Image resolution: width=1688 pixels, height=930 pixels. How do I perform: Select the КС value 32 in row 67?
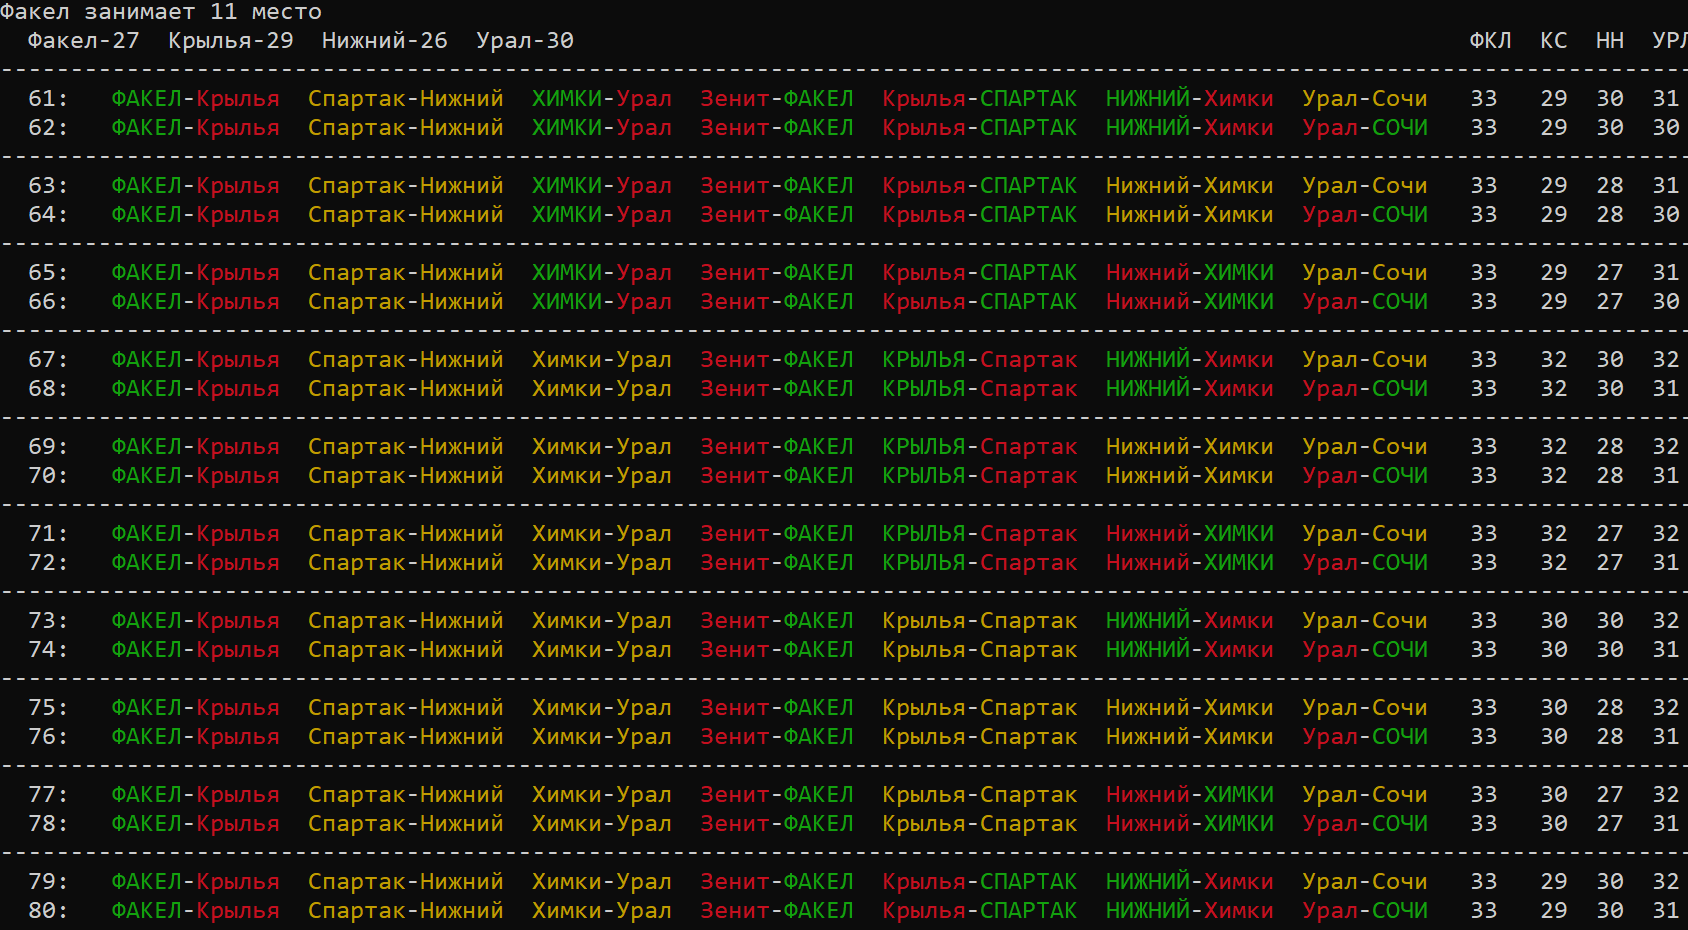pos(1554,360)
